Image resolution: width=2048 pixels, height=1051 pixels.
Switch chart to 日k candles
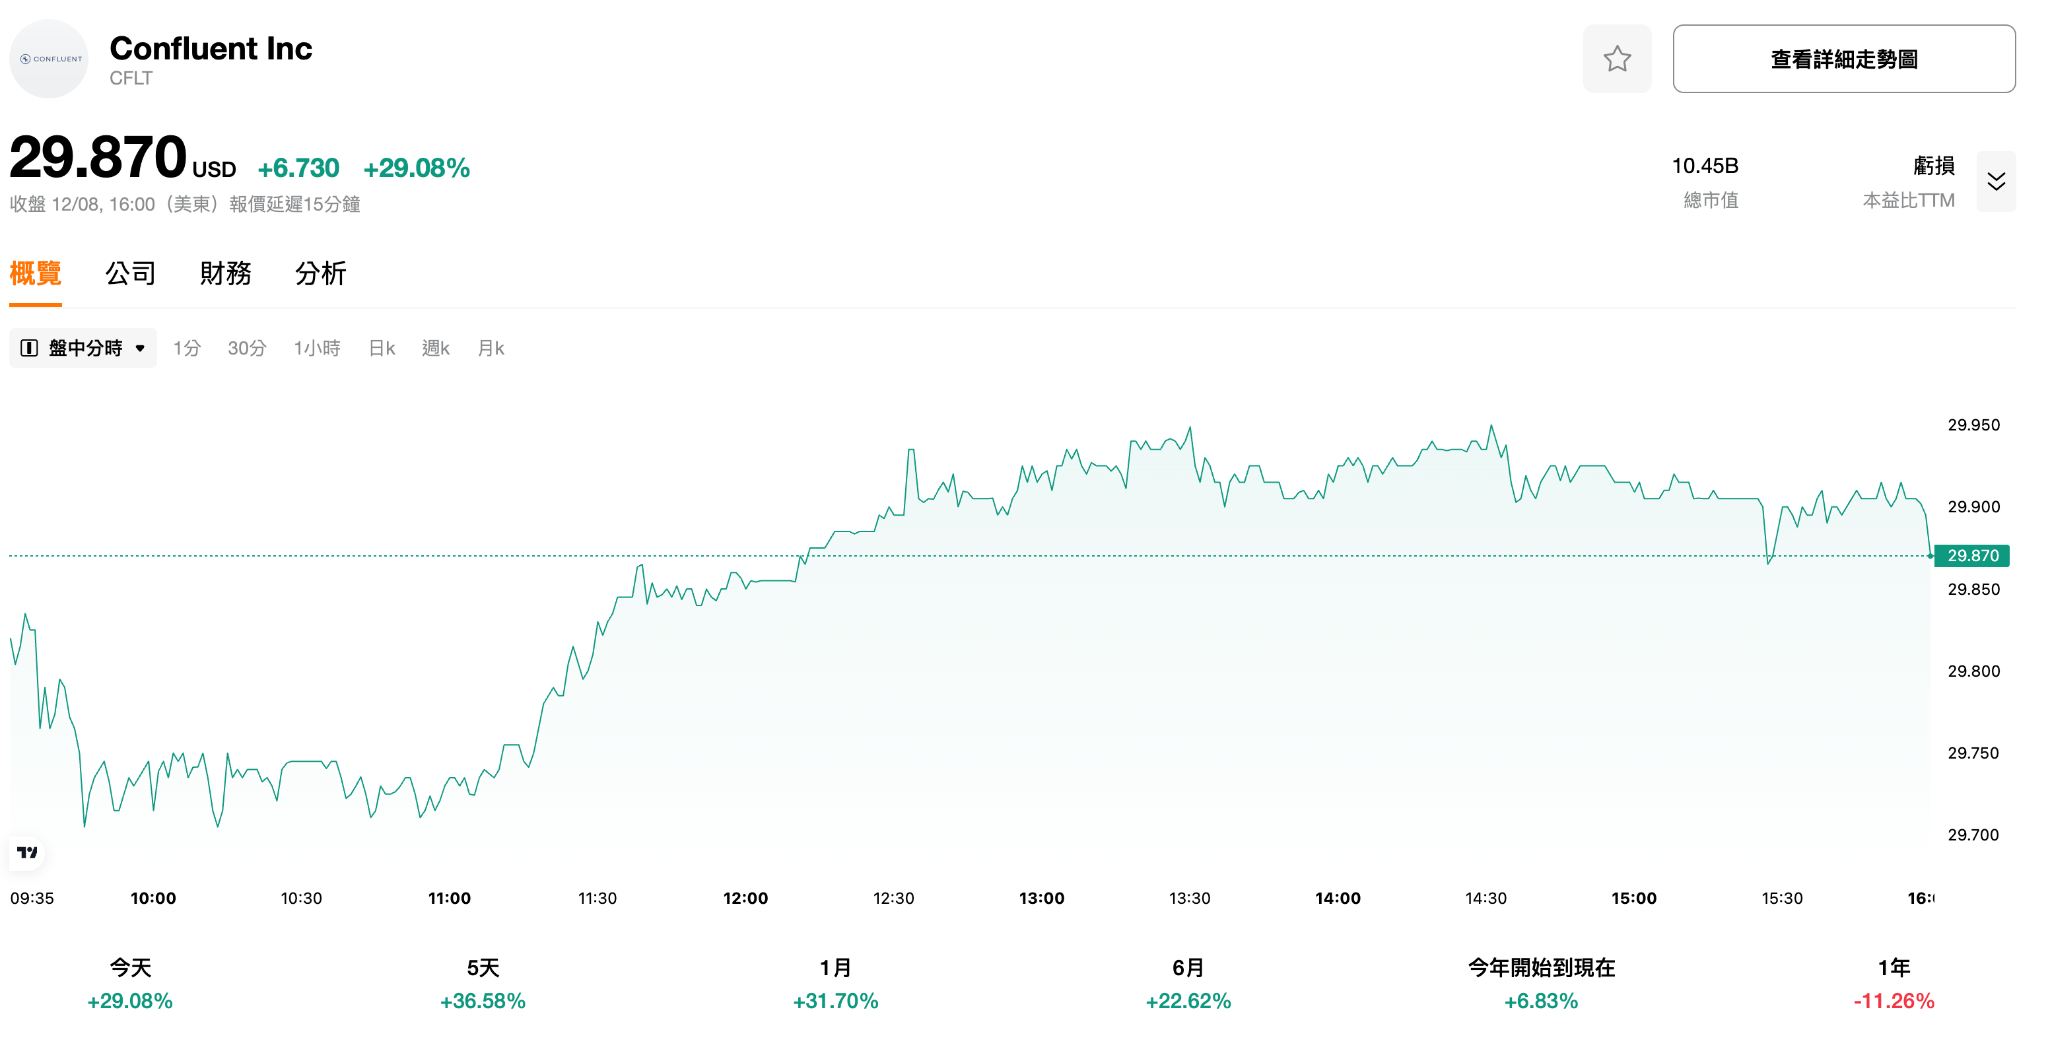[382, 348]
